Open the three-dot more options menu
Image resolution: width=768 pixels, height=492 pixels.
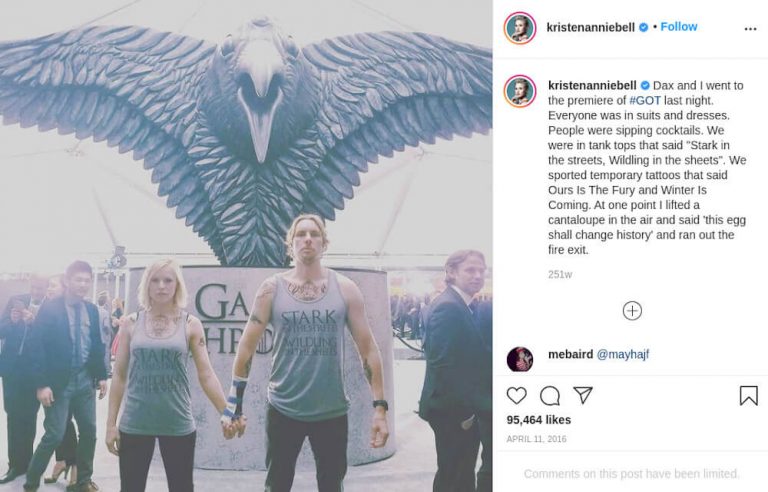pyautogui.click(x=750, y=29)
